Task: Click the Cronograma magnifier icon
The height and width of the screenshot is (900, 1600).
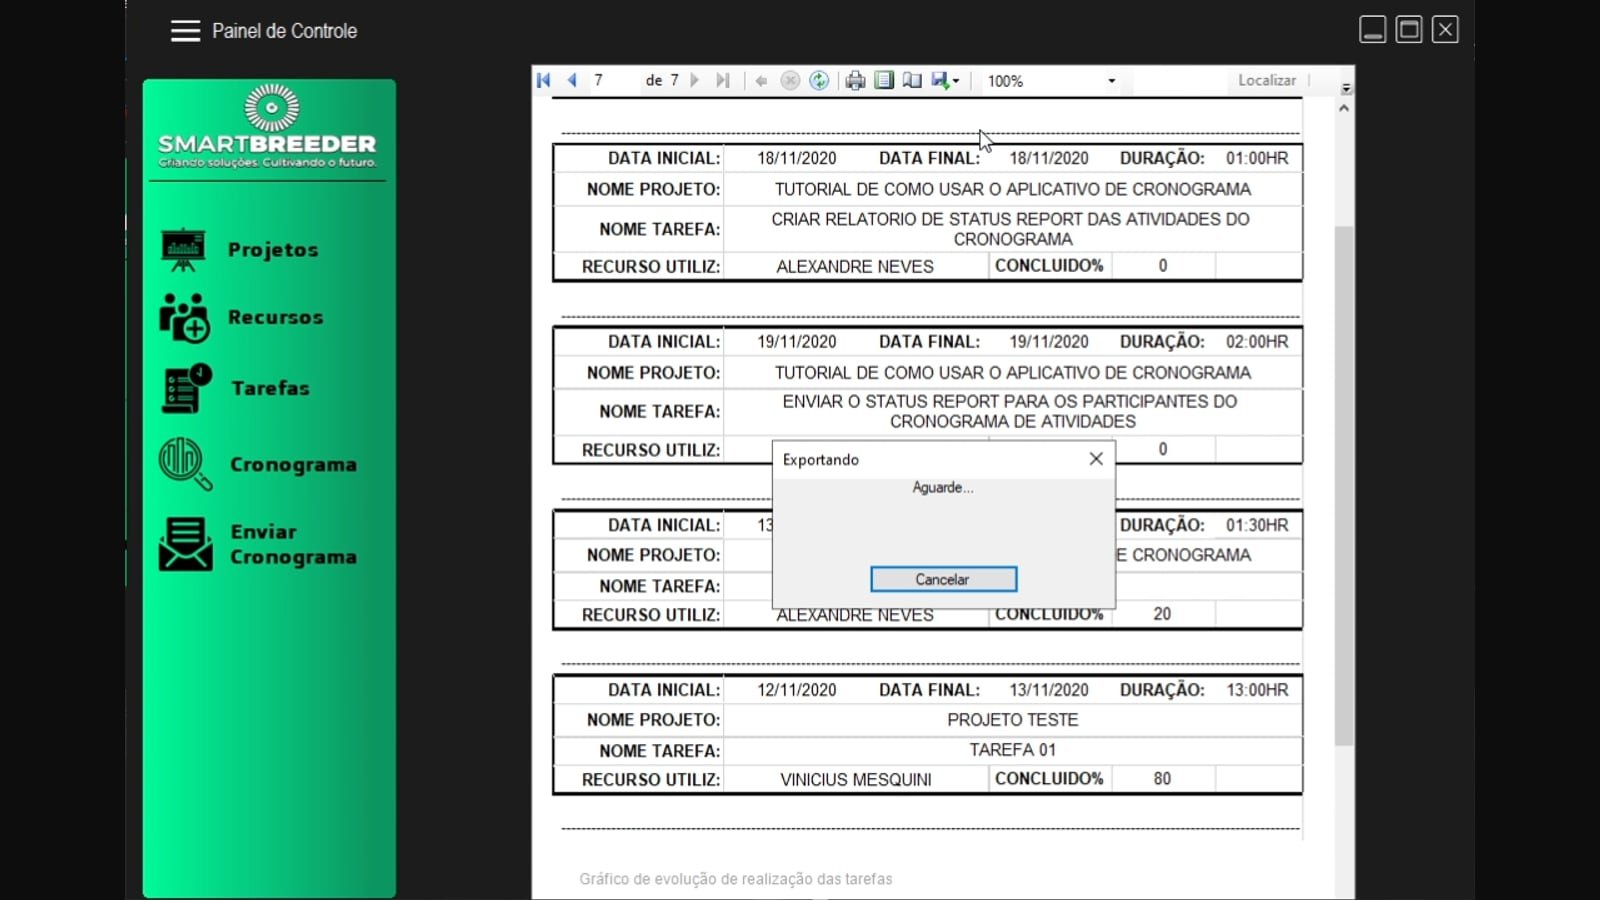Action: [x=185, y=464]
